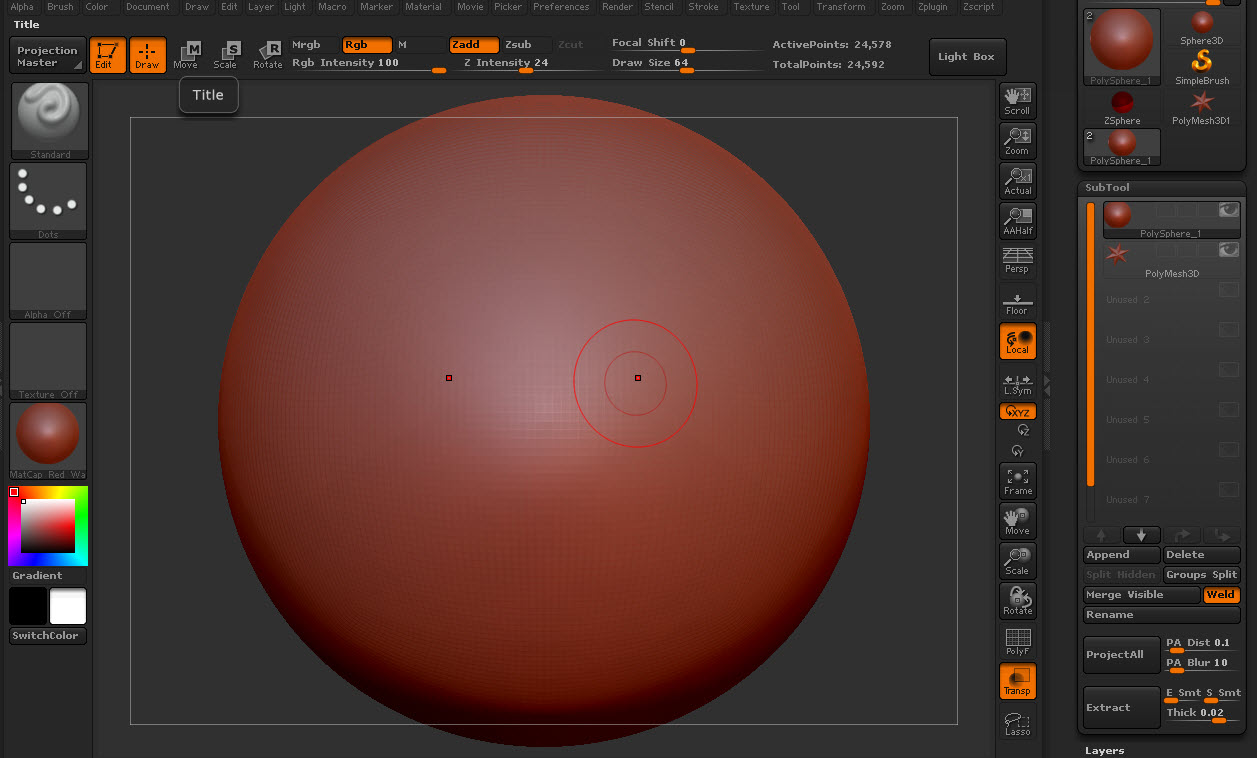
Task: Toggle Zadd sculpting mode
Action: (x=473, y=45)
